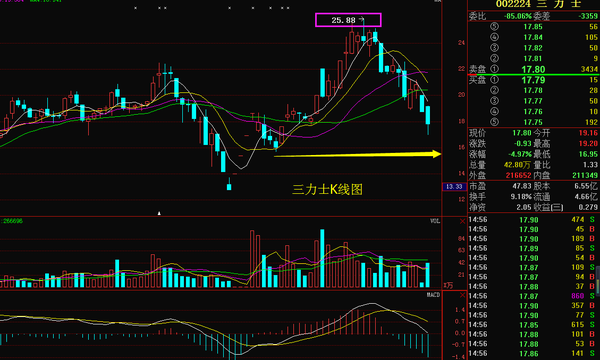Click the yellow arrow annotation on chart

tap(358, 155)
